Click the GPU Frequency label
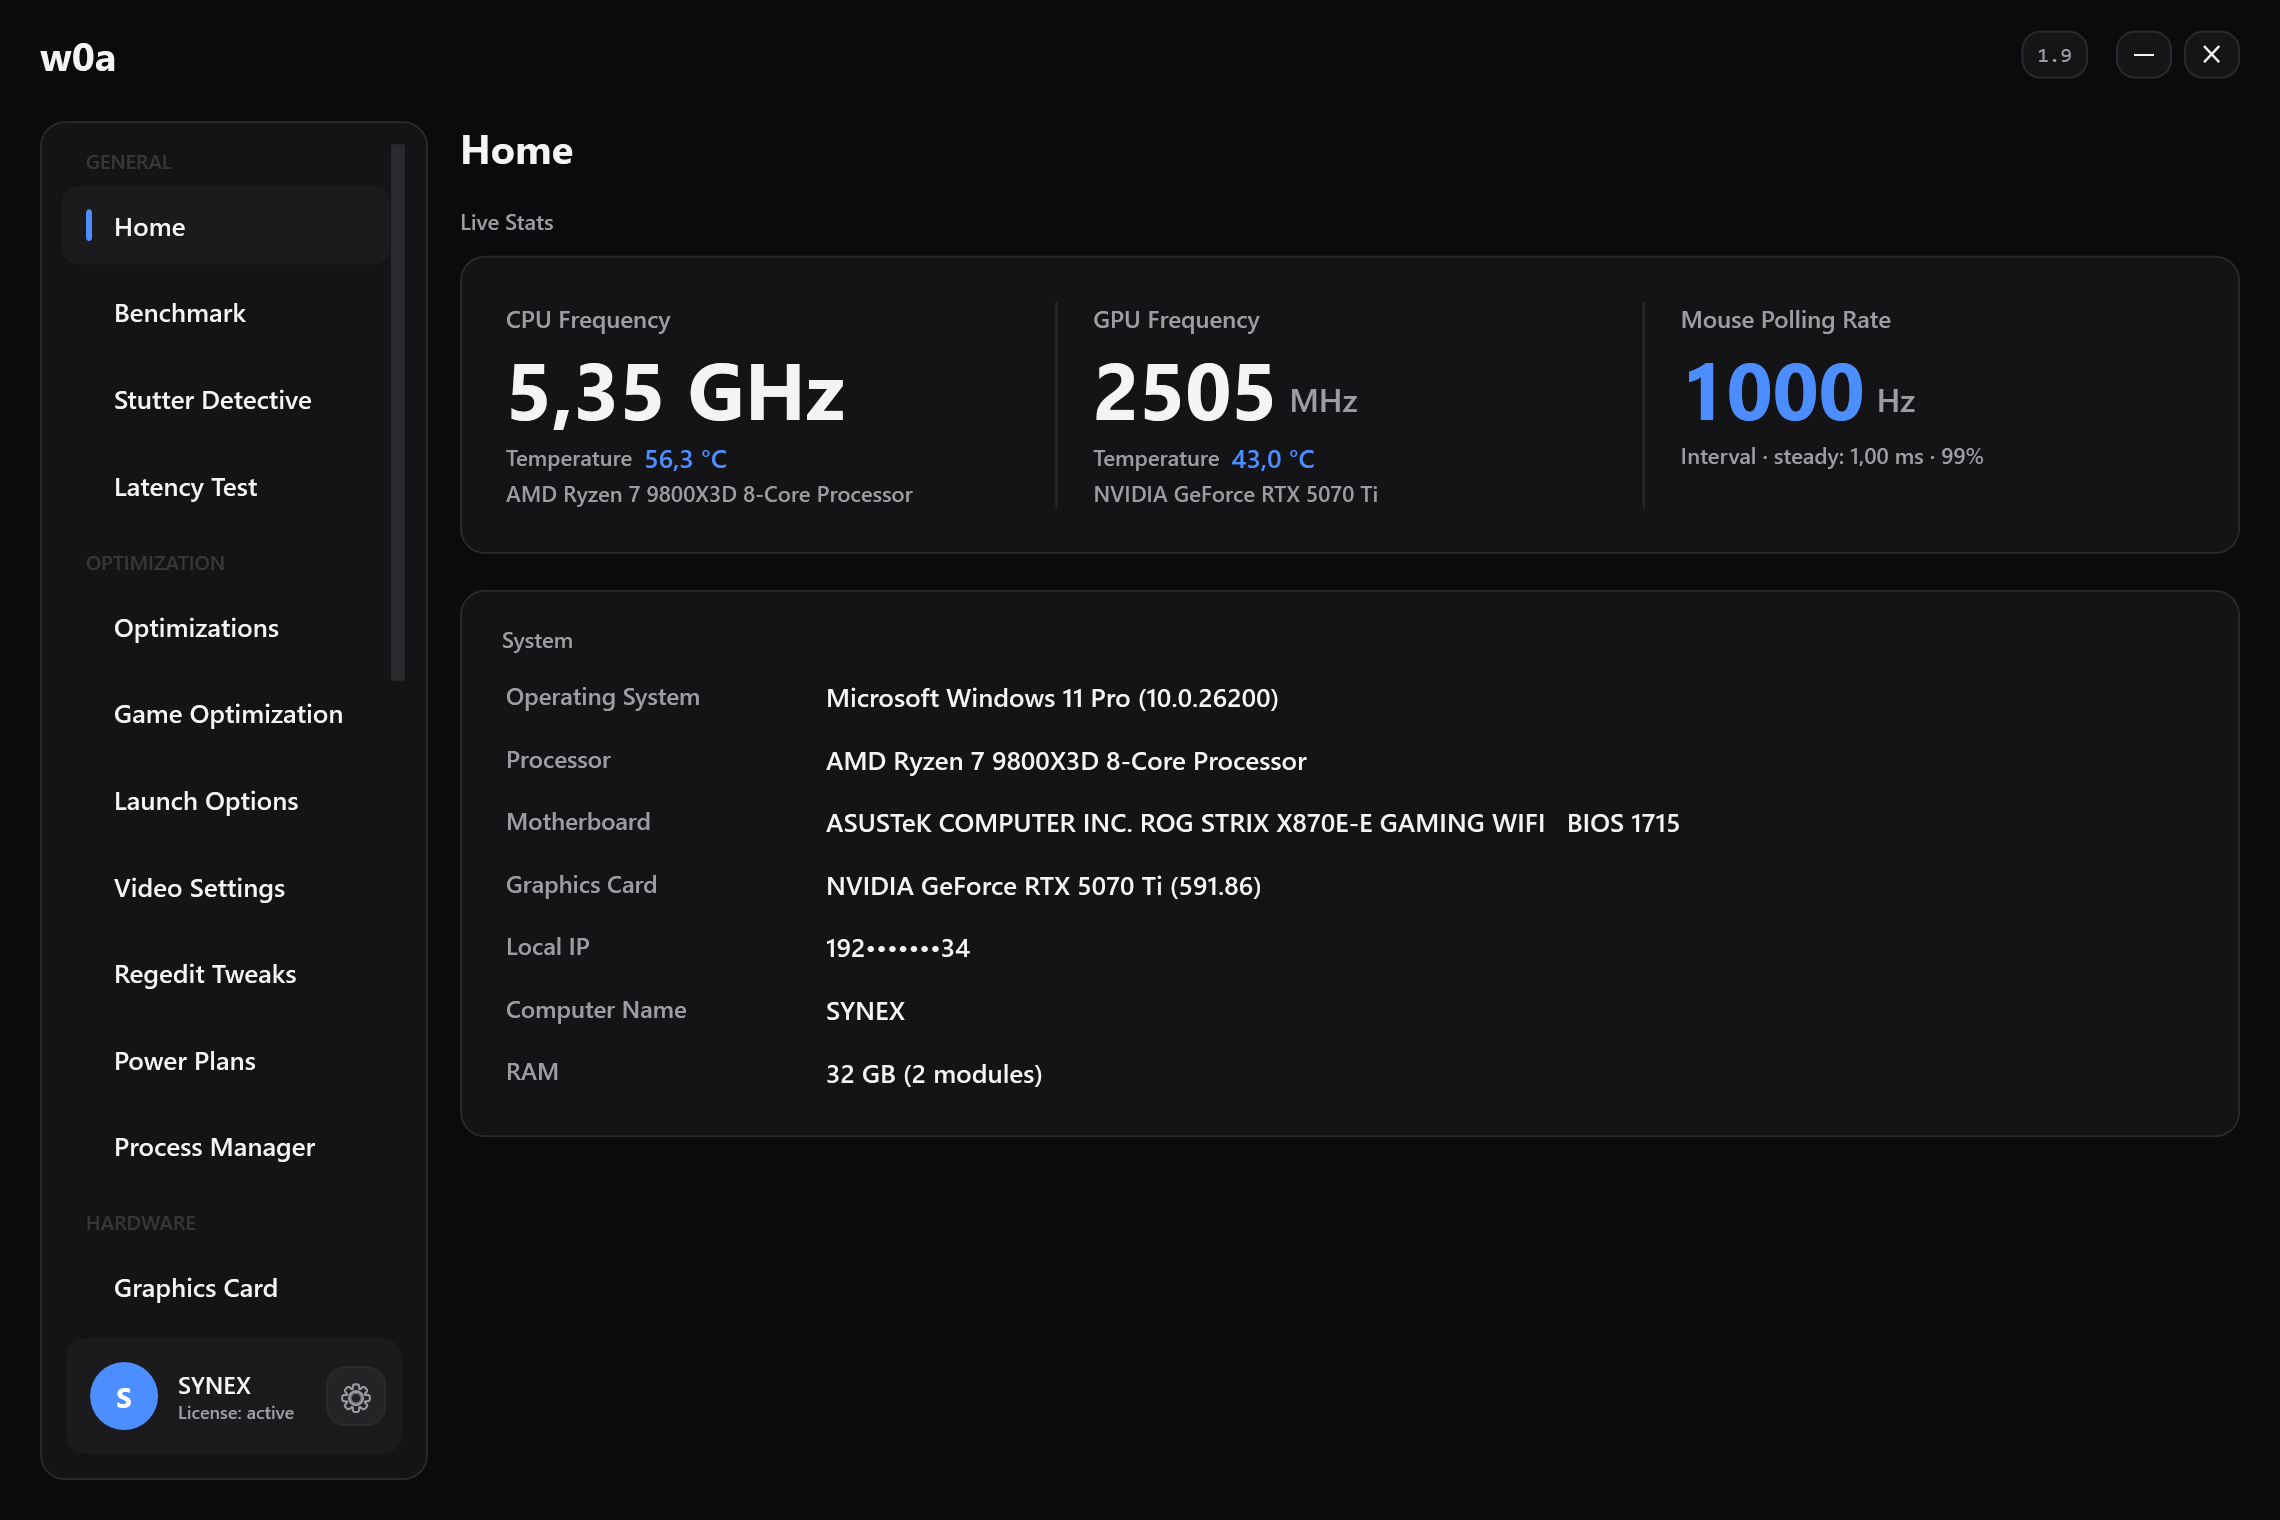Screen dimensions: 2280x1520 (x=1176, y=320)
